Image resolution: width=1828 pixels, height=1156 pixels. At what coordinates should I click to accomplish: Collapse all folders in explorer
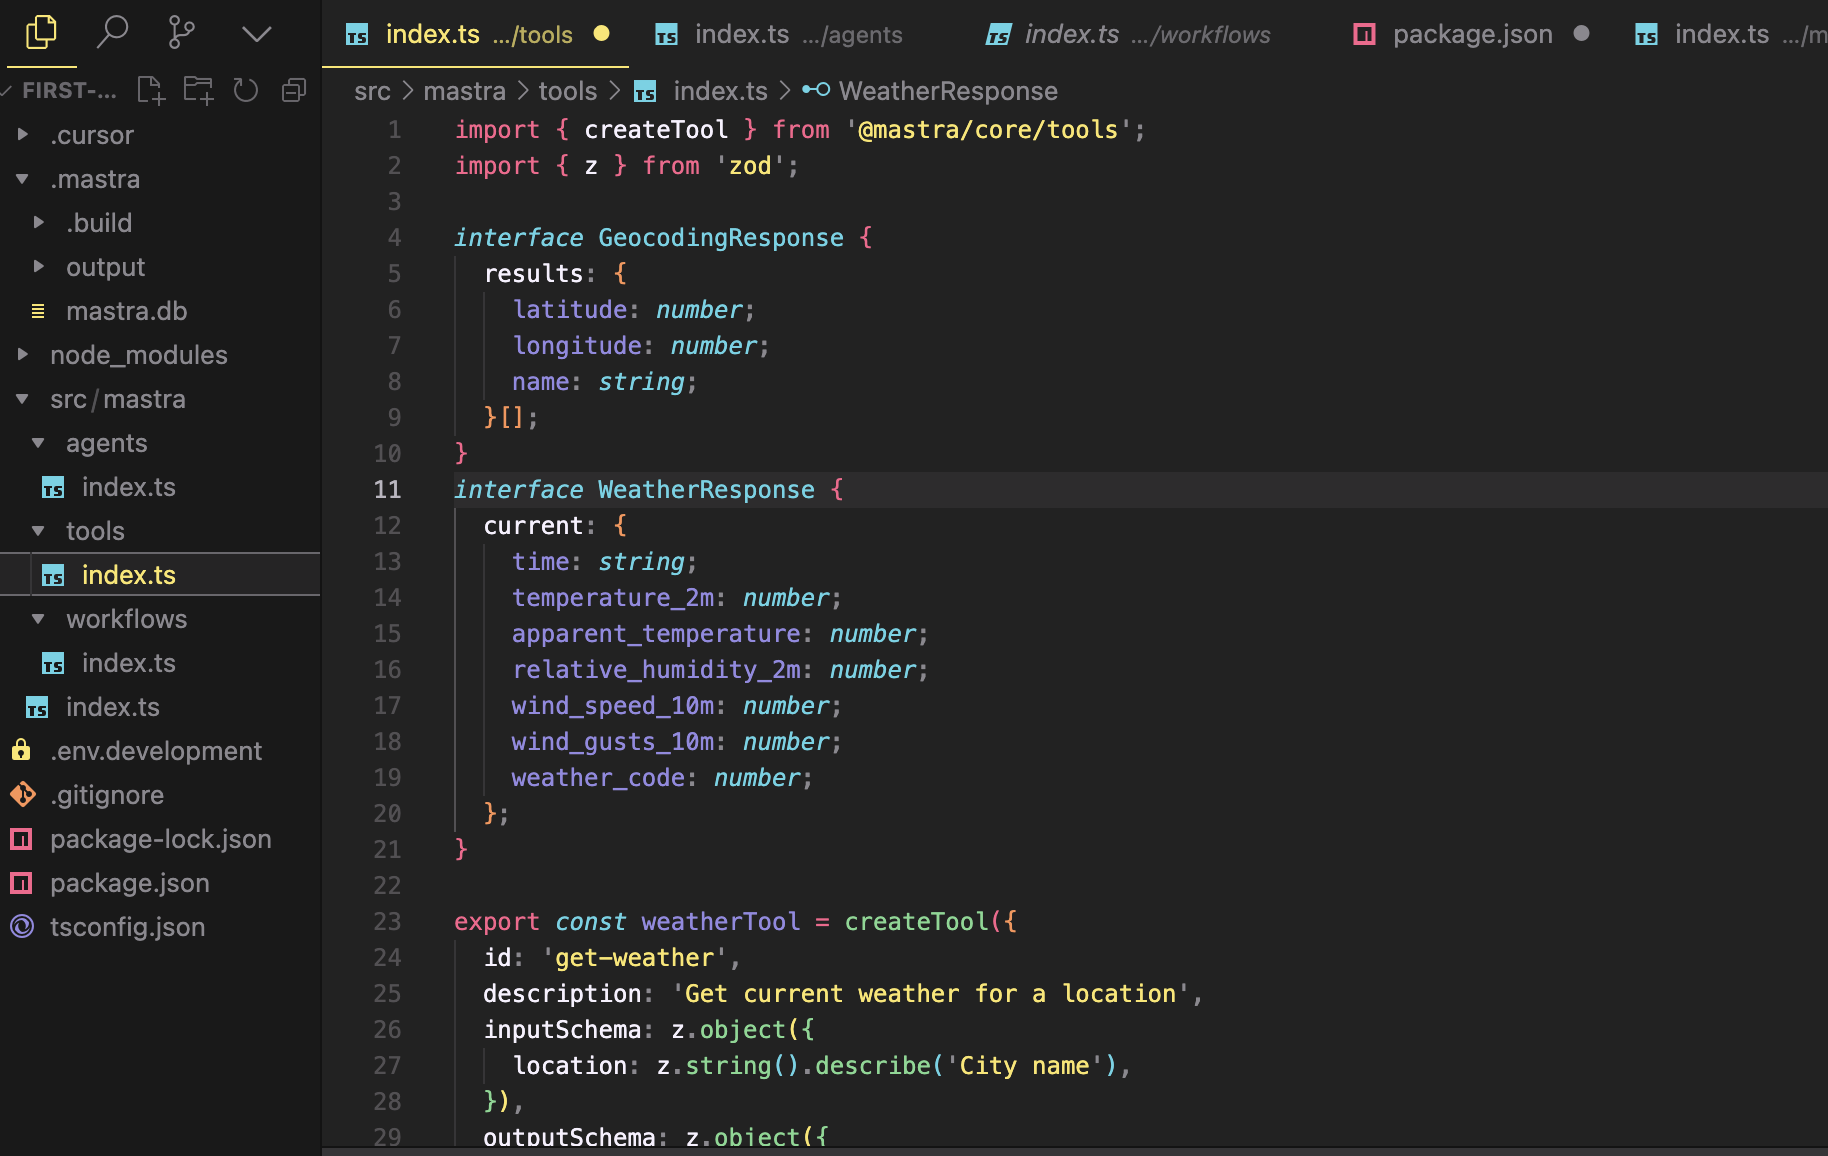pos(294,91)
